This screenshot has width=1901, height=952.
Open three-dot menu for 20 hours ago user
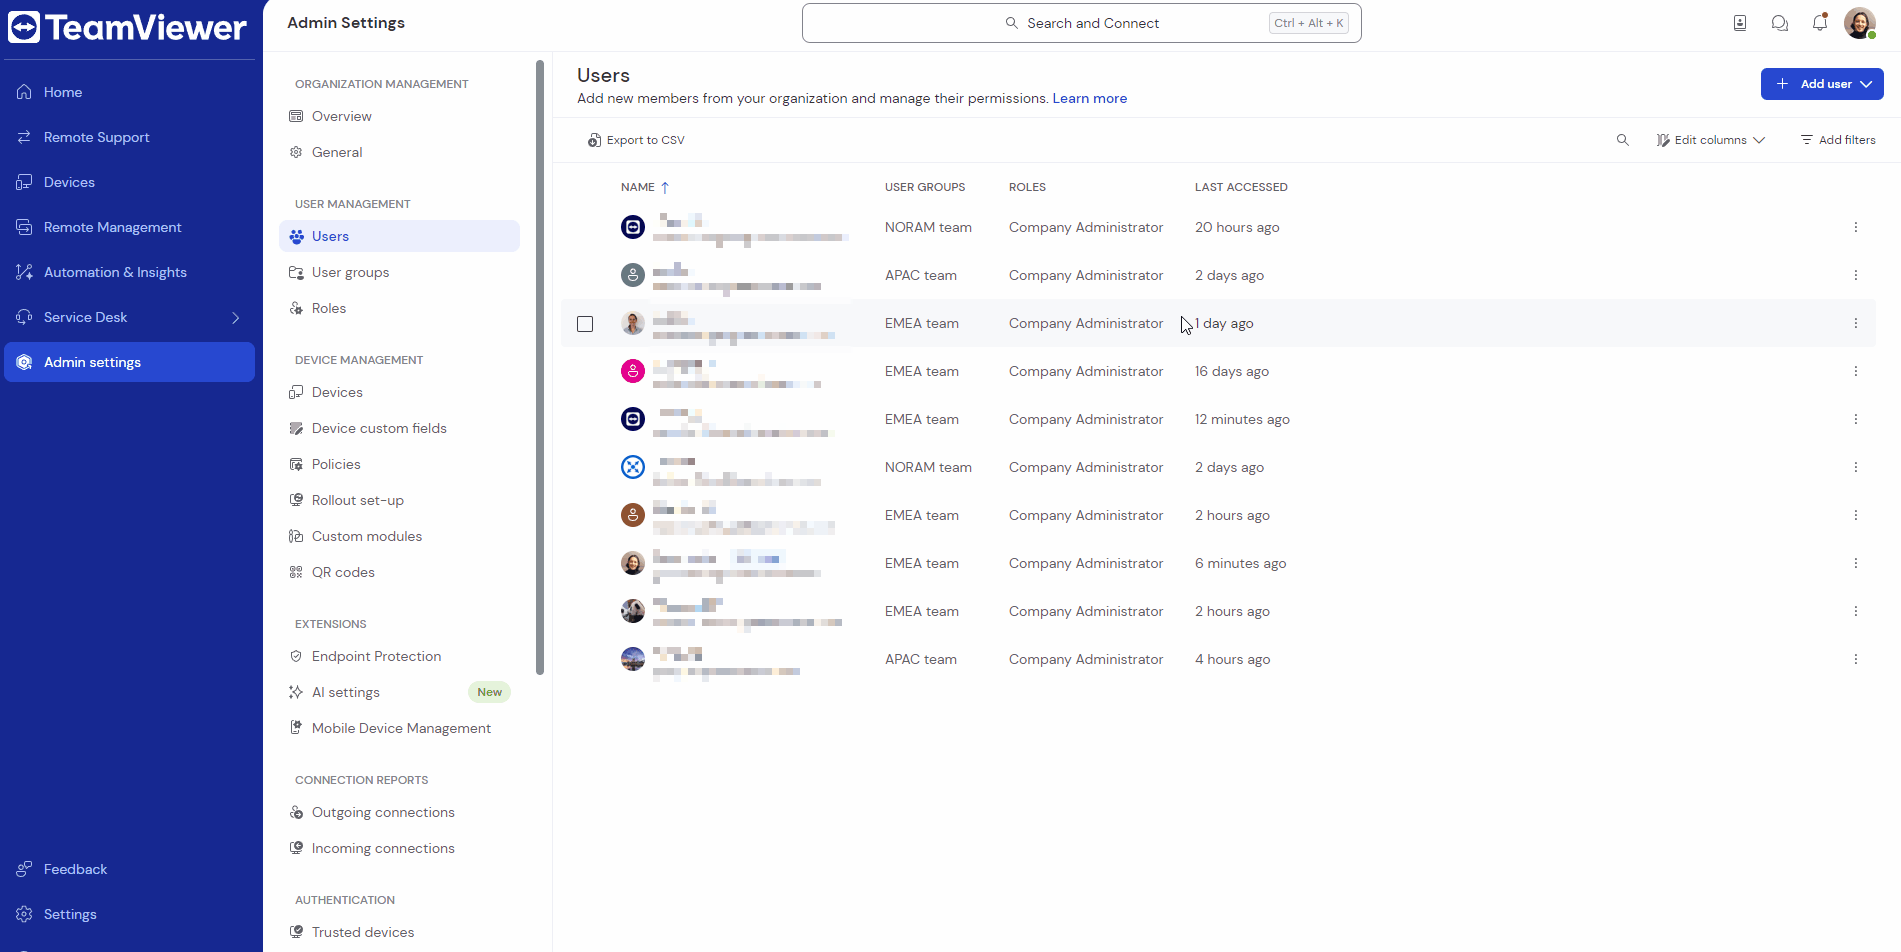1855,228
